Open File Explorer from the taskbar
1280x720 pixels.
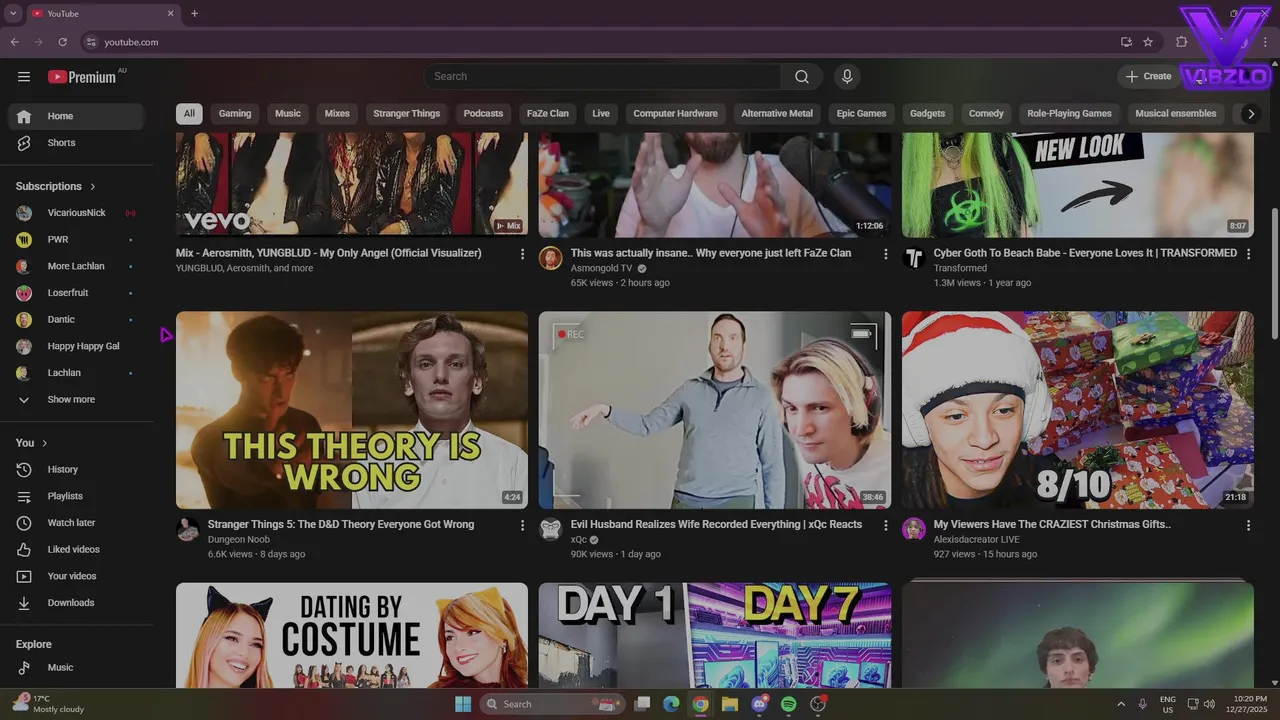click(x=730, y=704)
